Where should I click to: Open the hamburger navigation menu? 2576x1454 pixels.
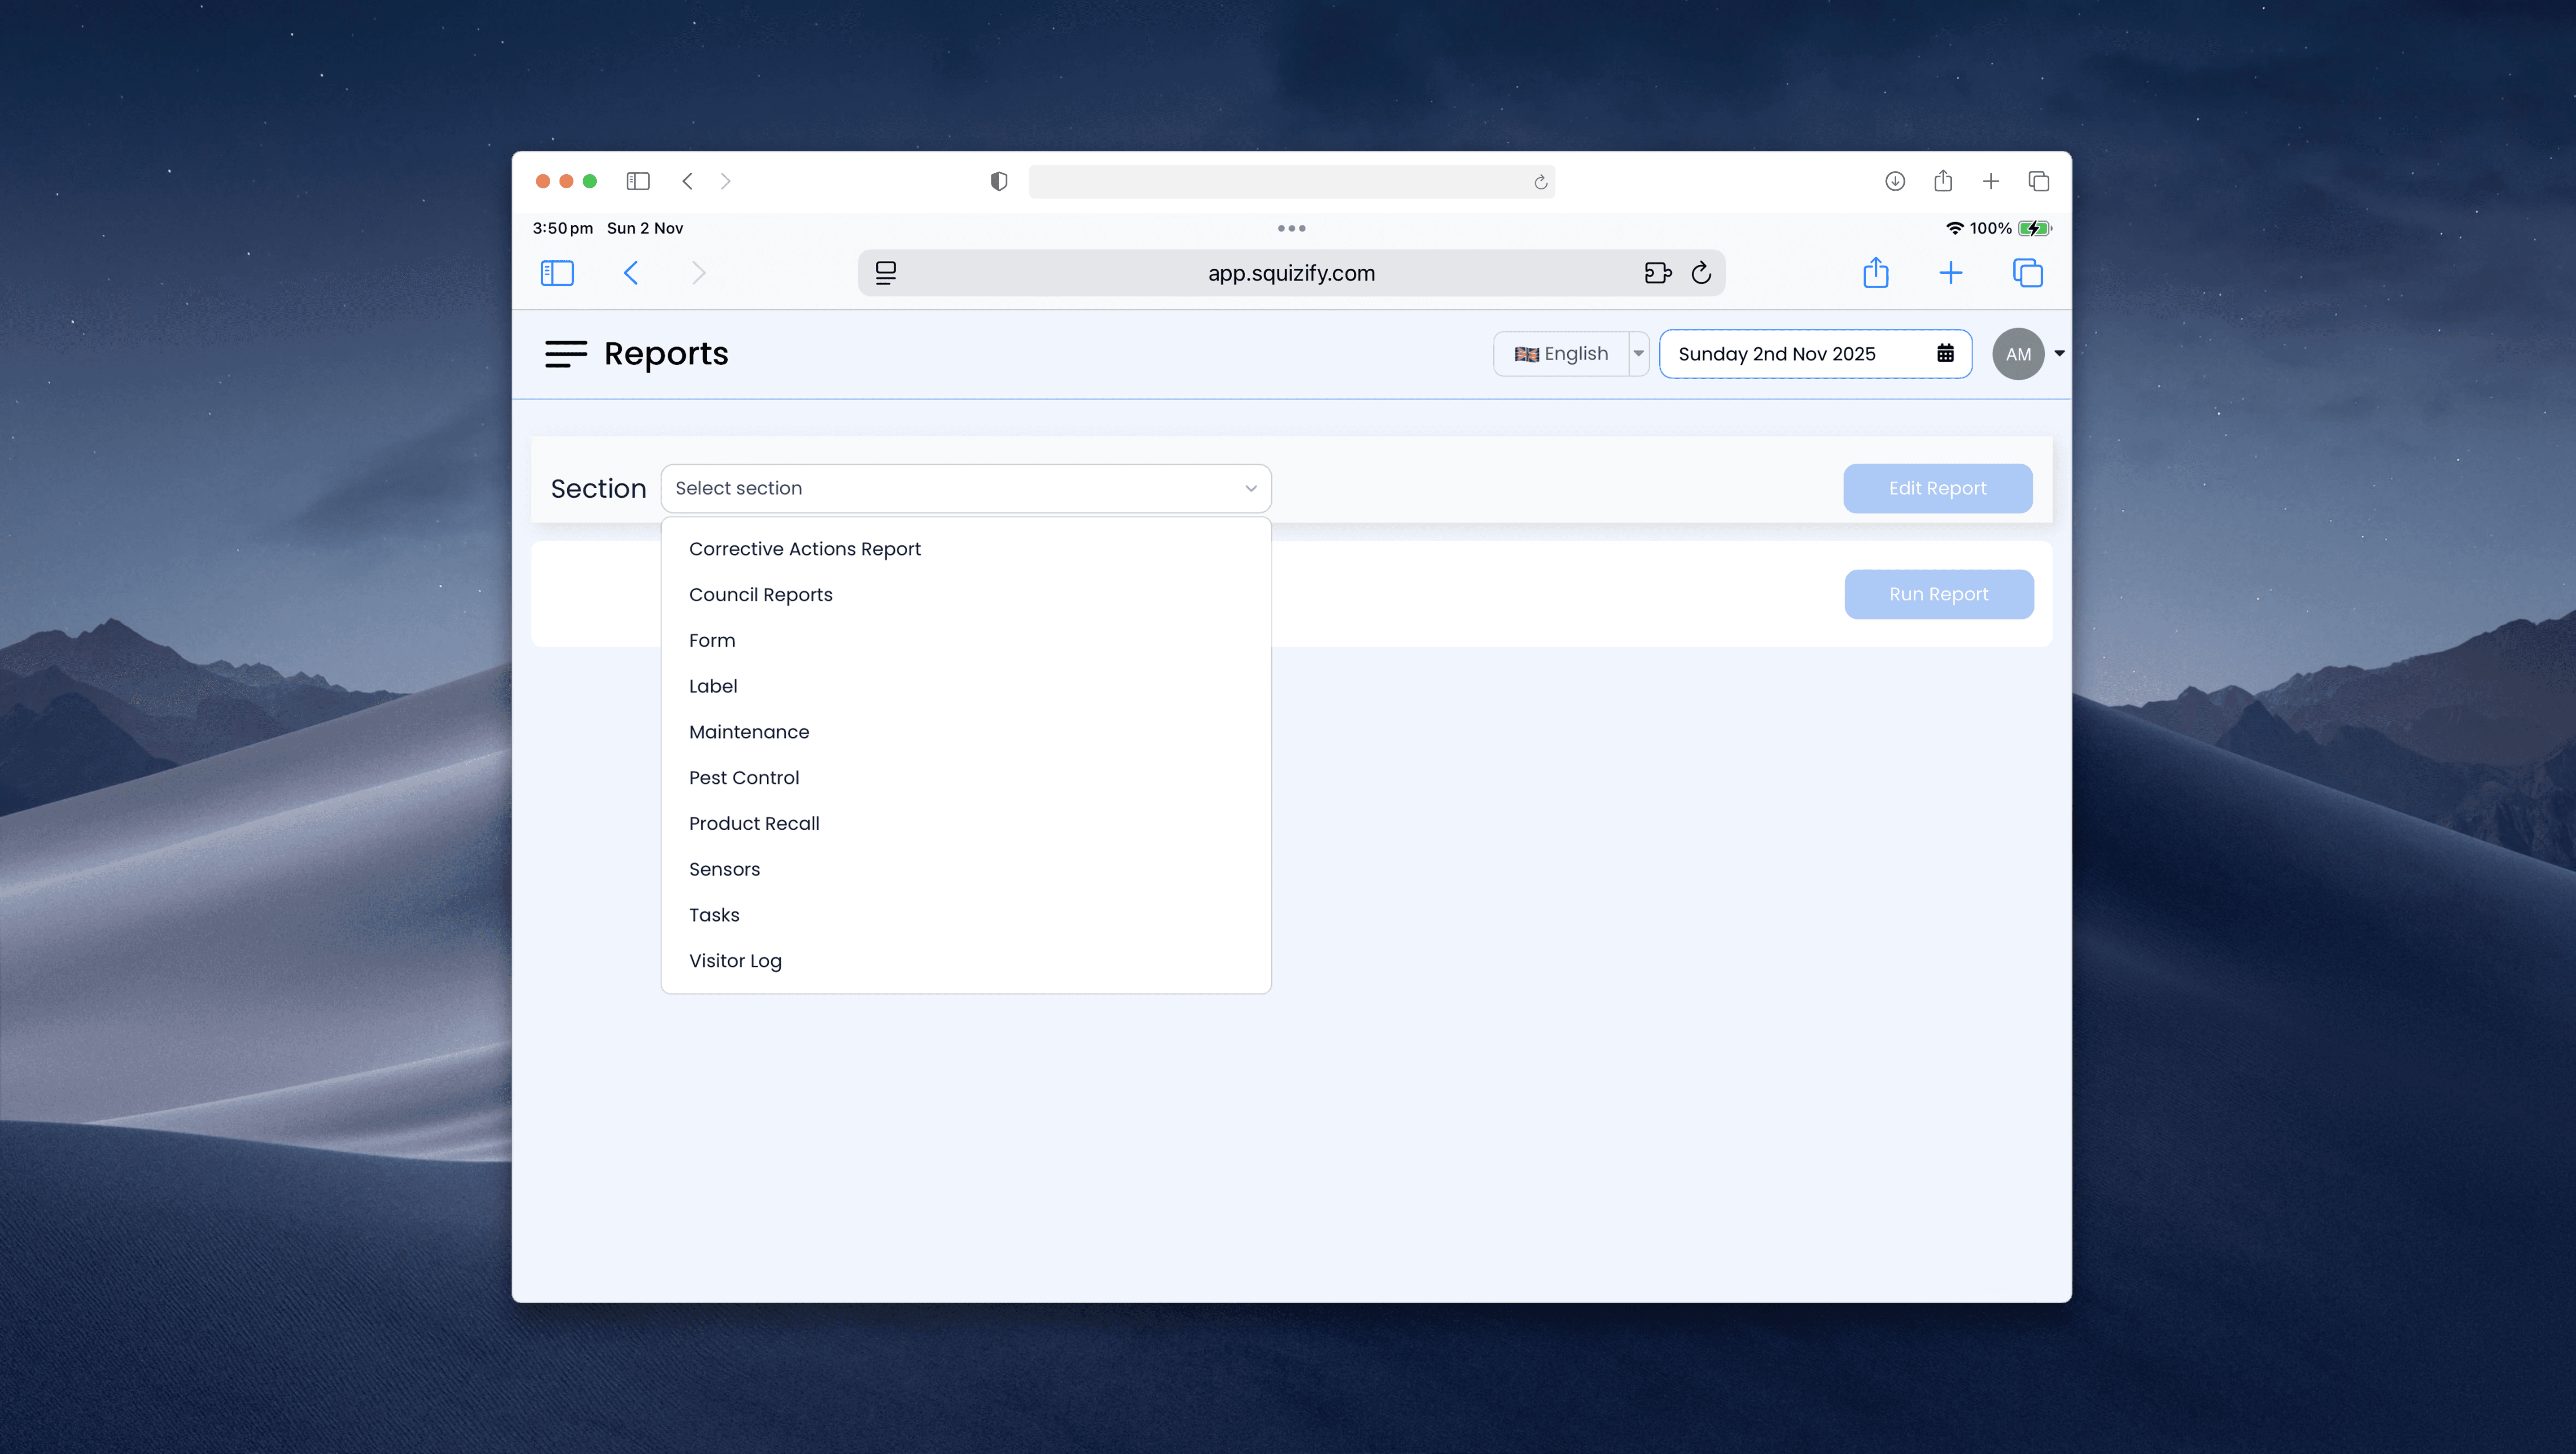pos(565,354)
